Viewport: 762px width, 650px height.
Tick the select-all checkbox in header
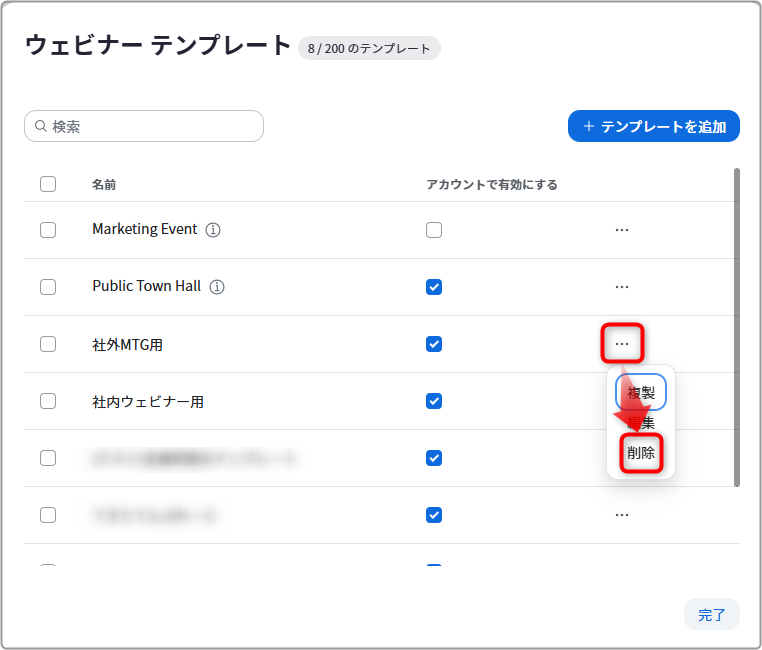[48, 184]
